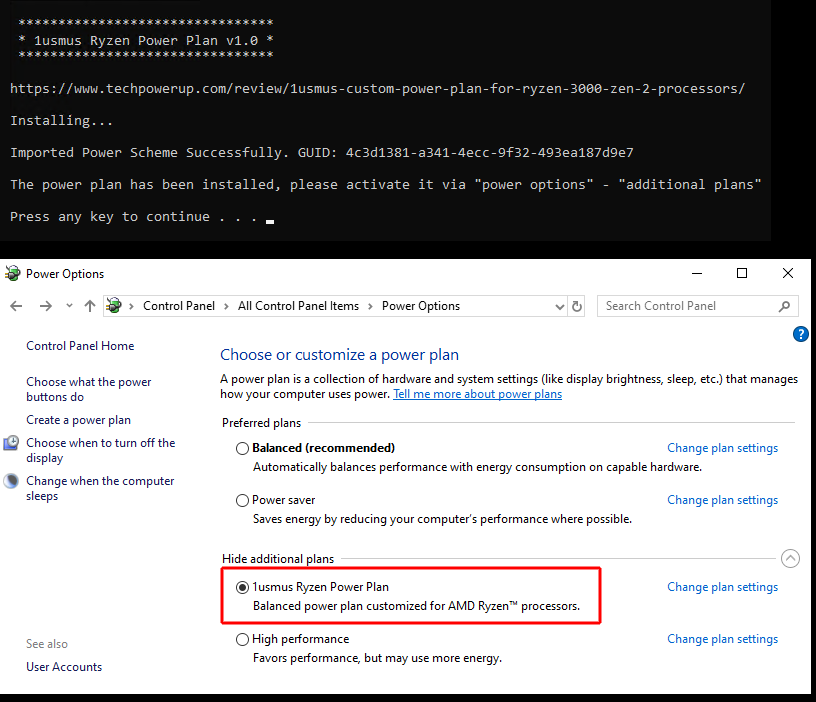Click 'Favors performance, but may use more energy' text
This screenshot has width=816, height=702.
377,658
